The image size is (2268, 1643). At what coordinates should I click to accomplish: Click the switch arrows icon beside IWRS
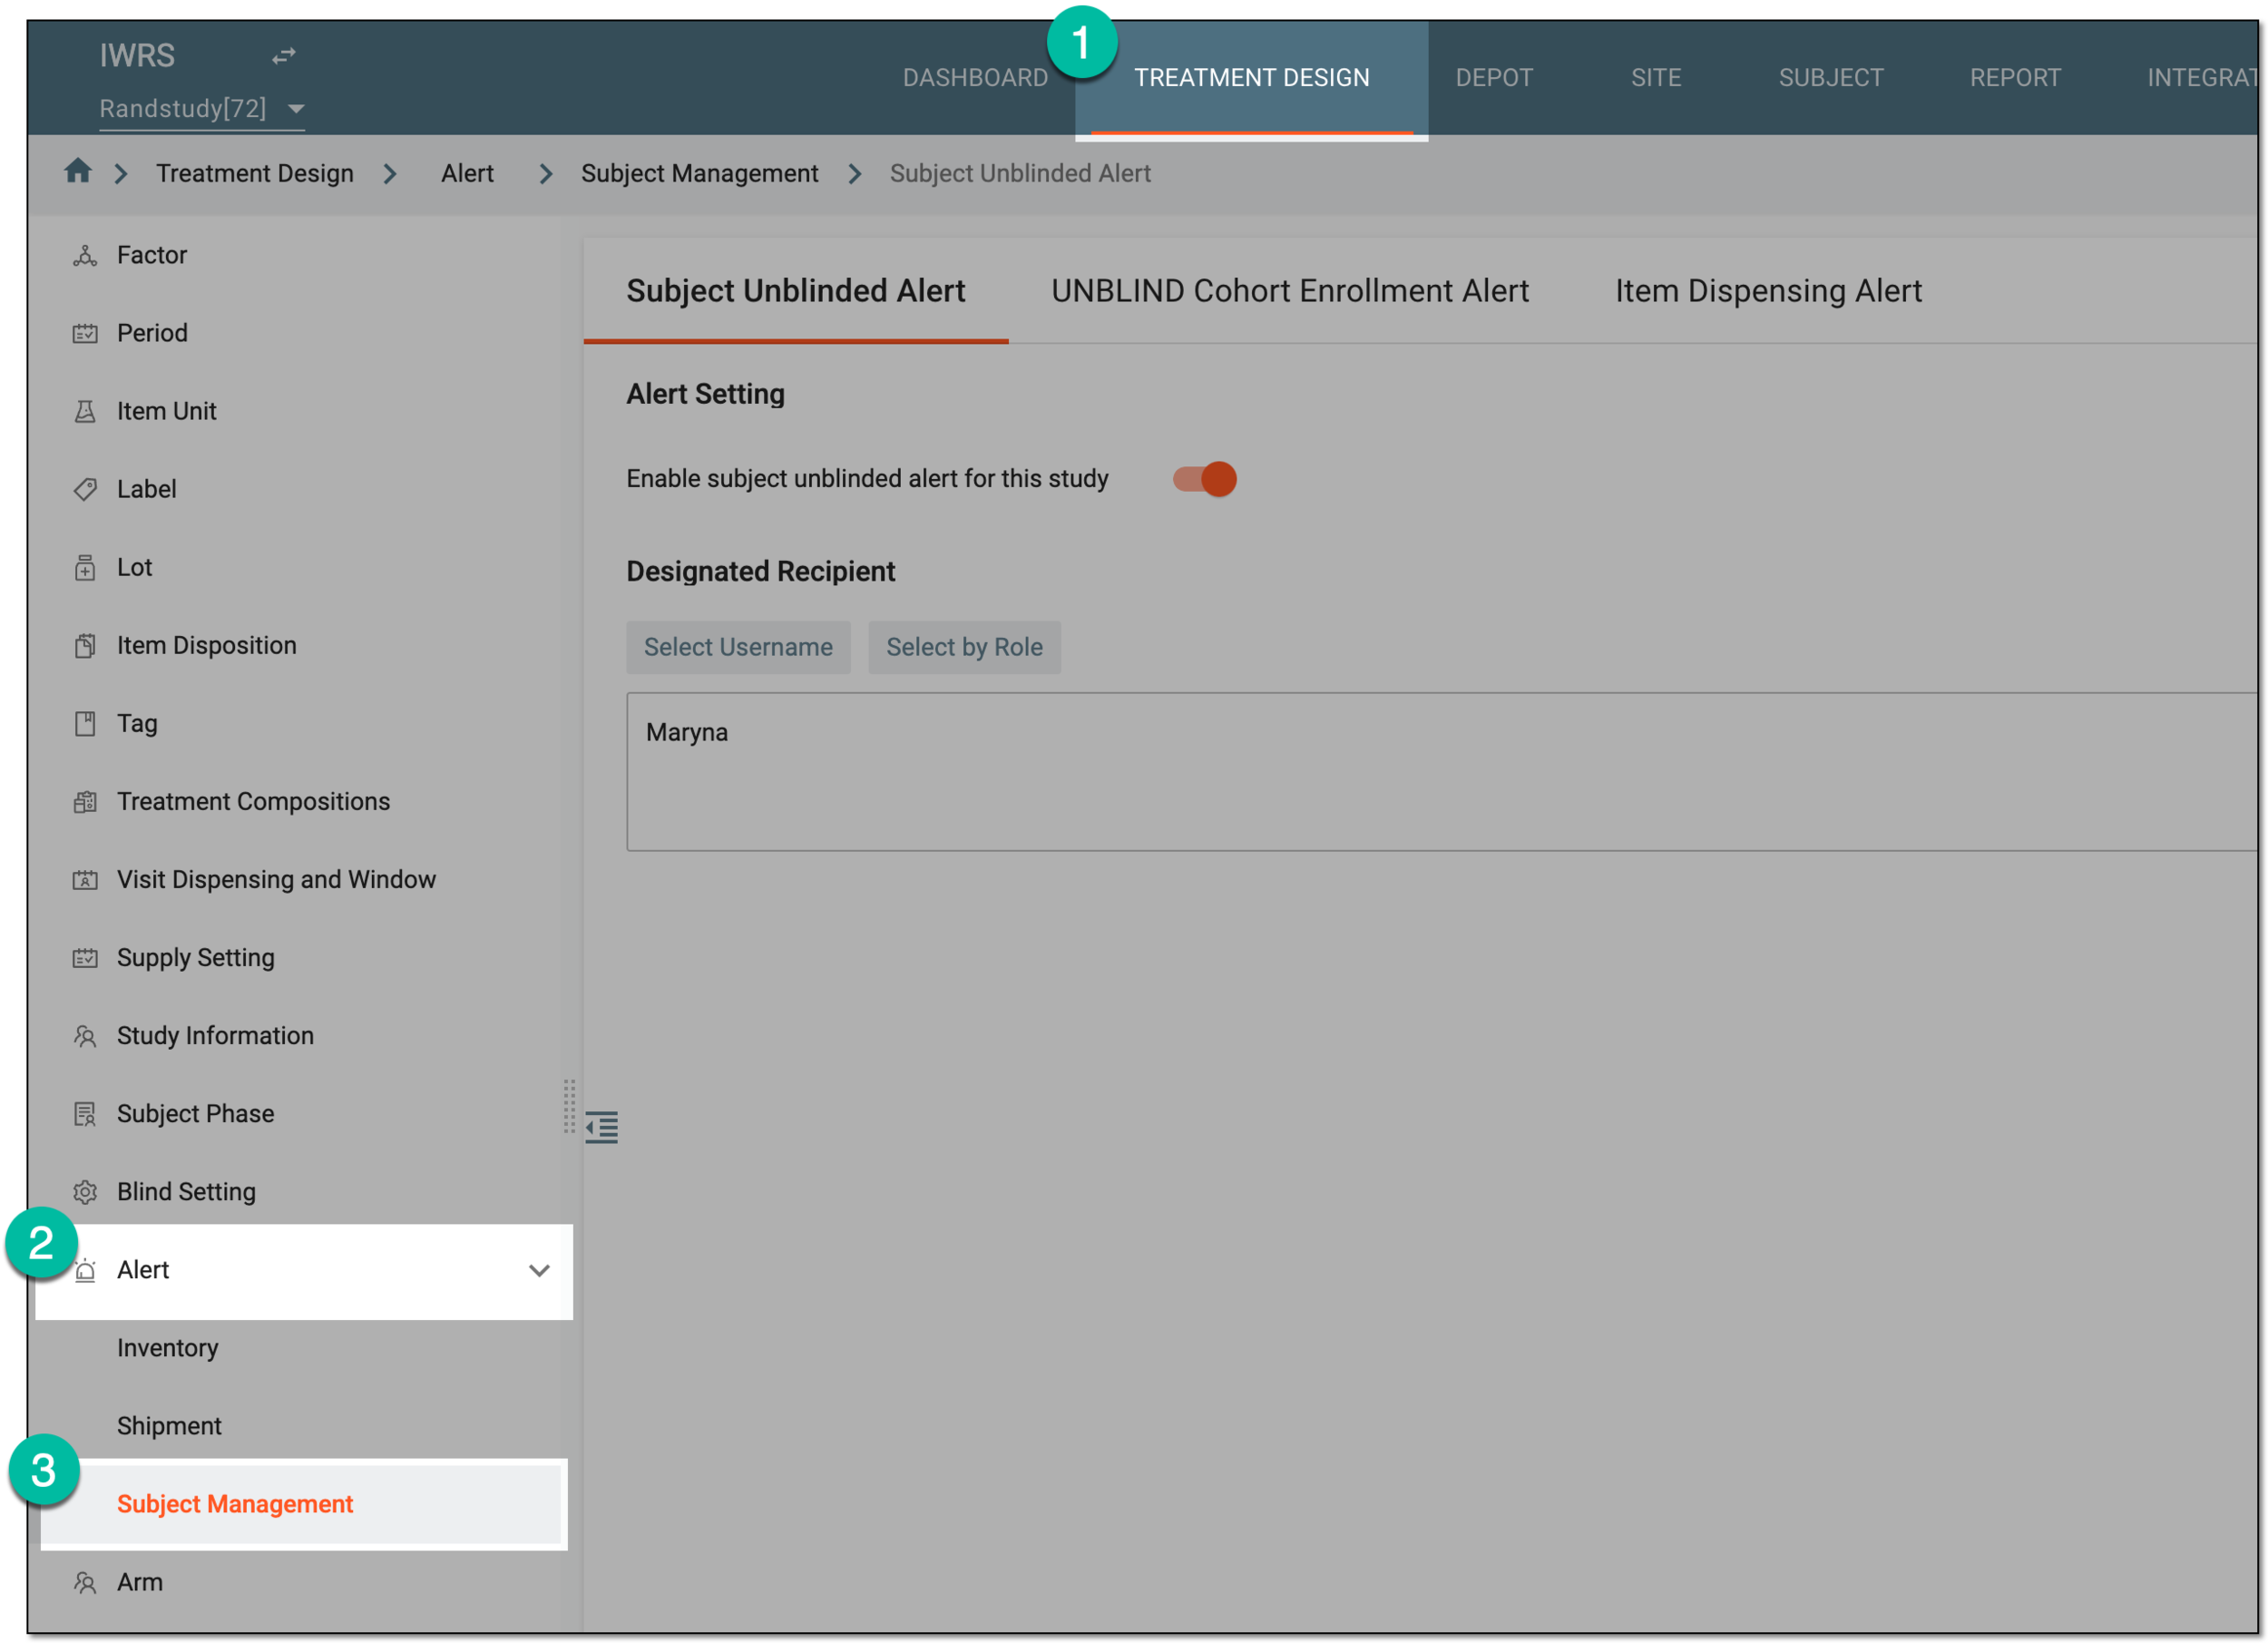(x=284, y=56)
